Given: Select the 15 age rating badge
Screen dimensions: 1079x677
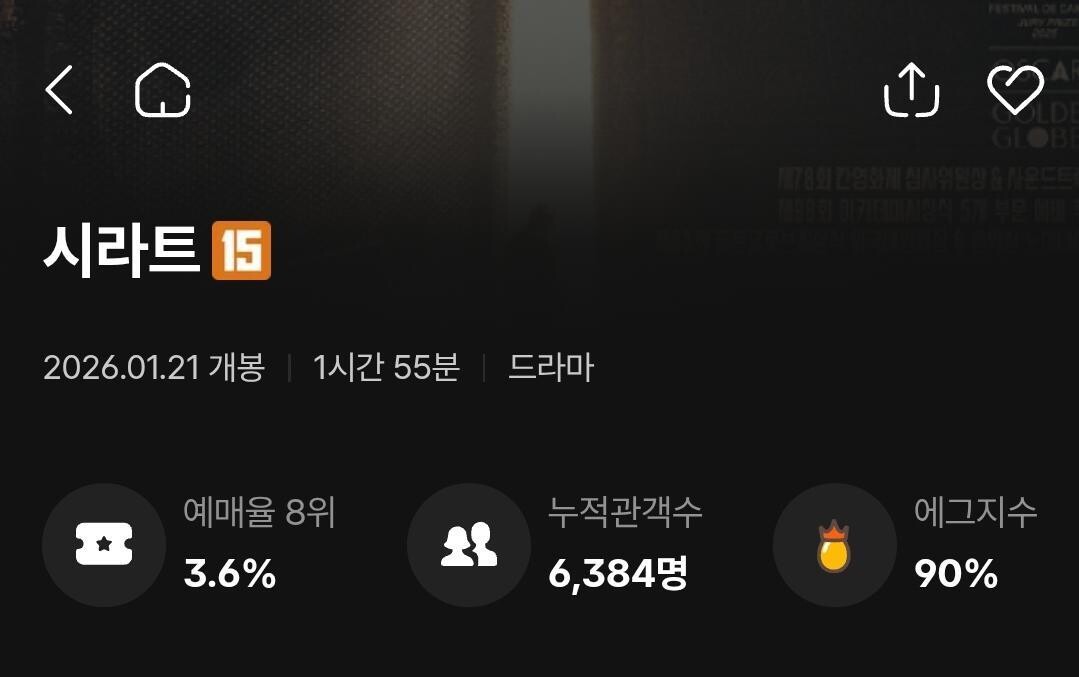Looking at the screenshot, I should click(242, 250).
